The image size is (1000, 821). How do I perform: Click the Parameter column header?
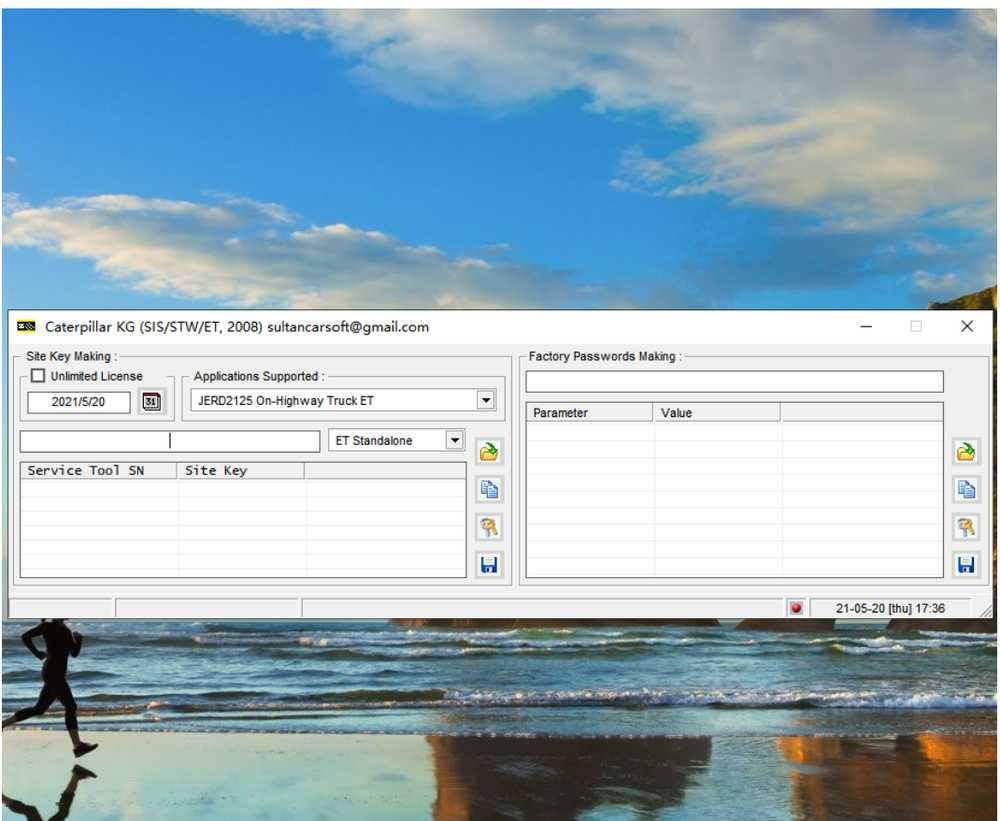point(589,413)
